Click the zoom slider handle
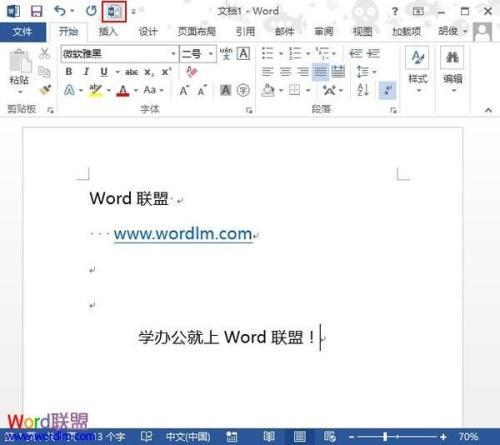The image size is (500, 445). tap(385, 436)
